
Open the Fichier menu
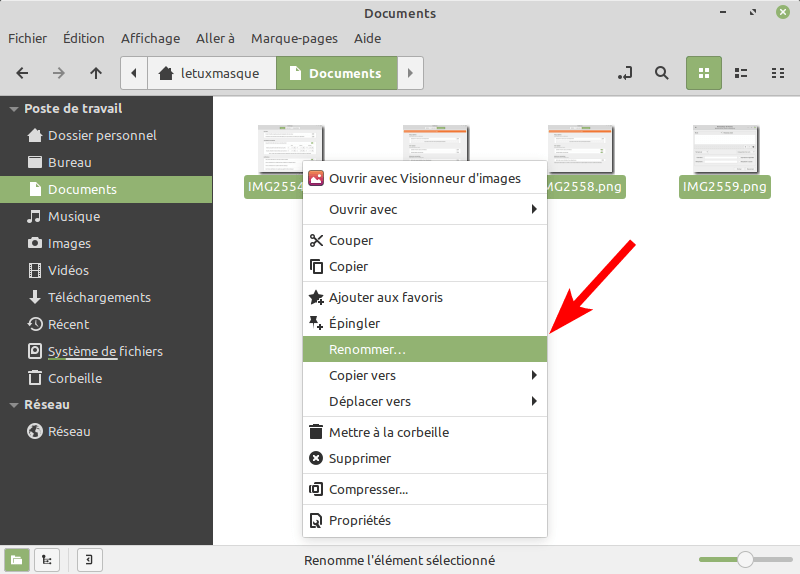(28, 39)
